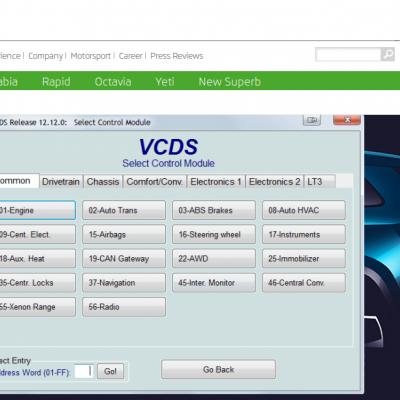400x400 pixels.
Task: Select the 09-Cent. Elect. module
Action: (37, 234)
